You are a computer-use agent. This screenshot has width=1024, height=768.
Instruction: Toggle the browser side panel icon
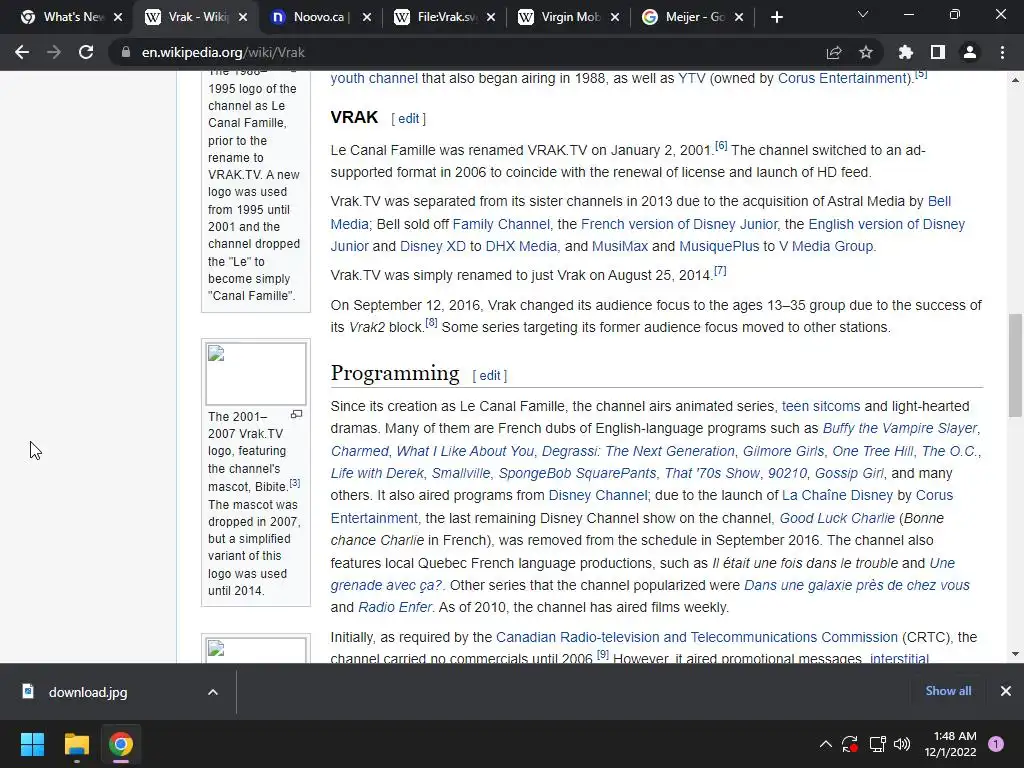[938, 52]
